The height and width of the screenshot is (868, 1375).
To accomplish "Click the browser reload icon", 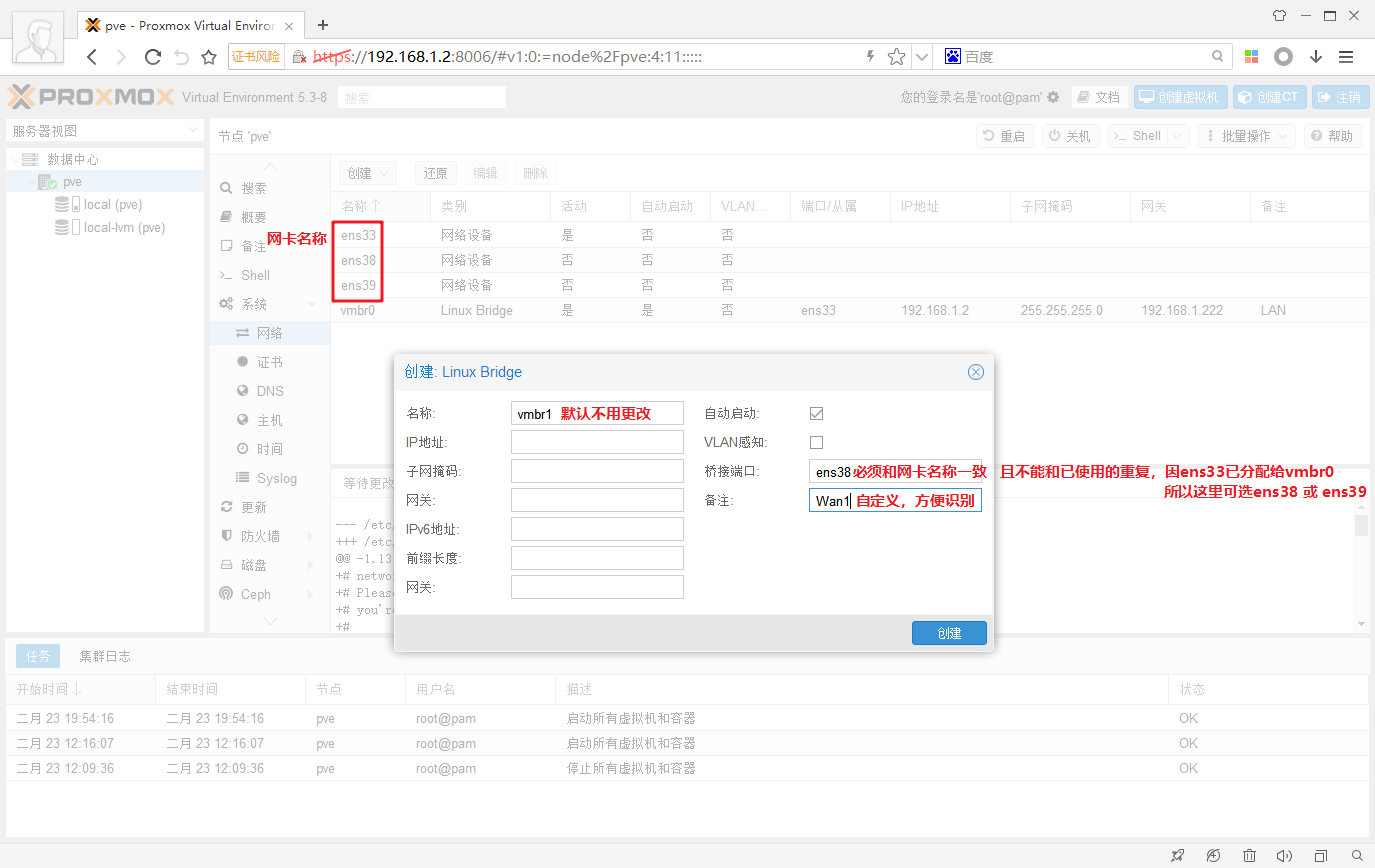I will (153, 57).
